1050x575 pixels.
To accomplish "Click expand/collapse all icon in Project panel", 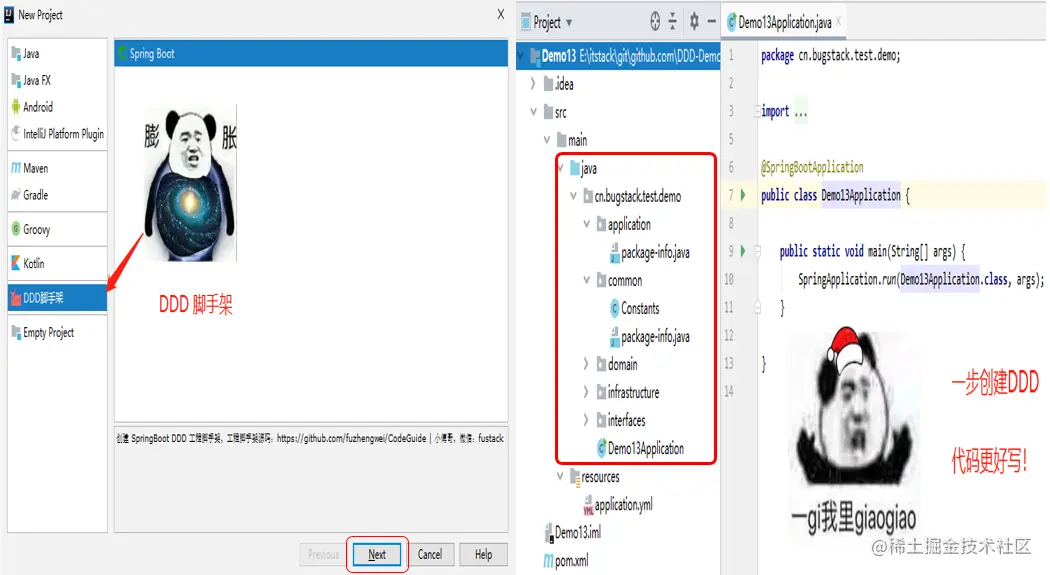I will pos(673,22).
